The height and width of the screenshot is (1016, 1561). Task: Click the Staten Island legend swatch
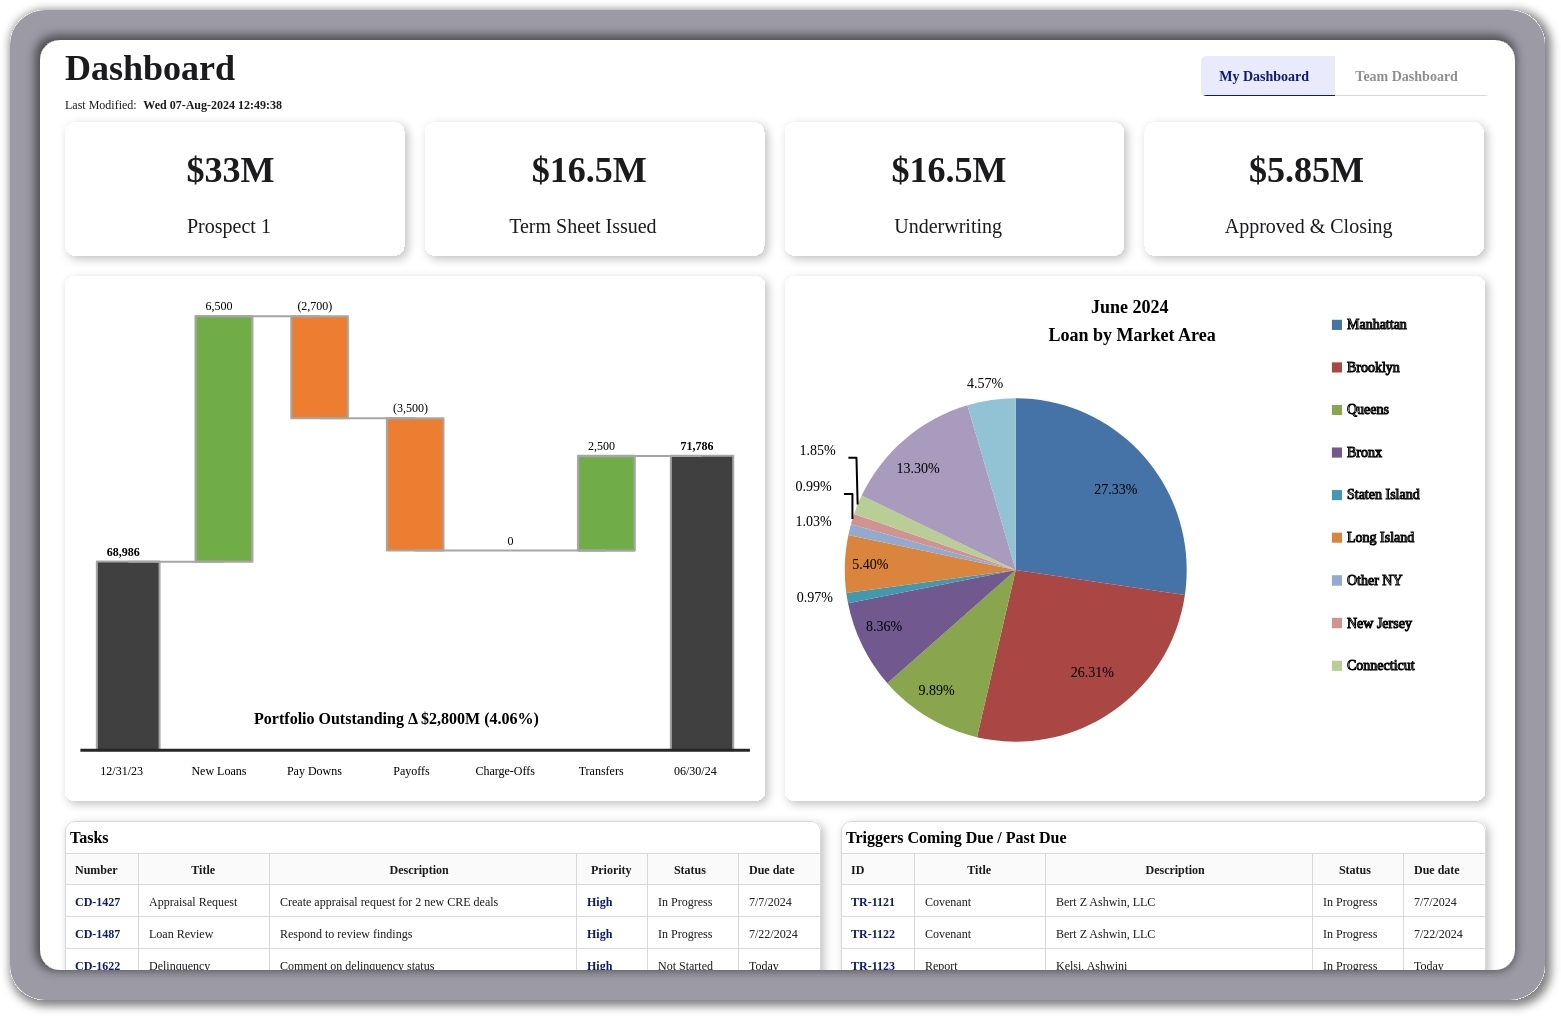(x=1337, y=495)
